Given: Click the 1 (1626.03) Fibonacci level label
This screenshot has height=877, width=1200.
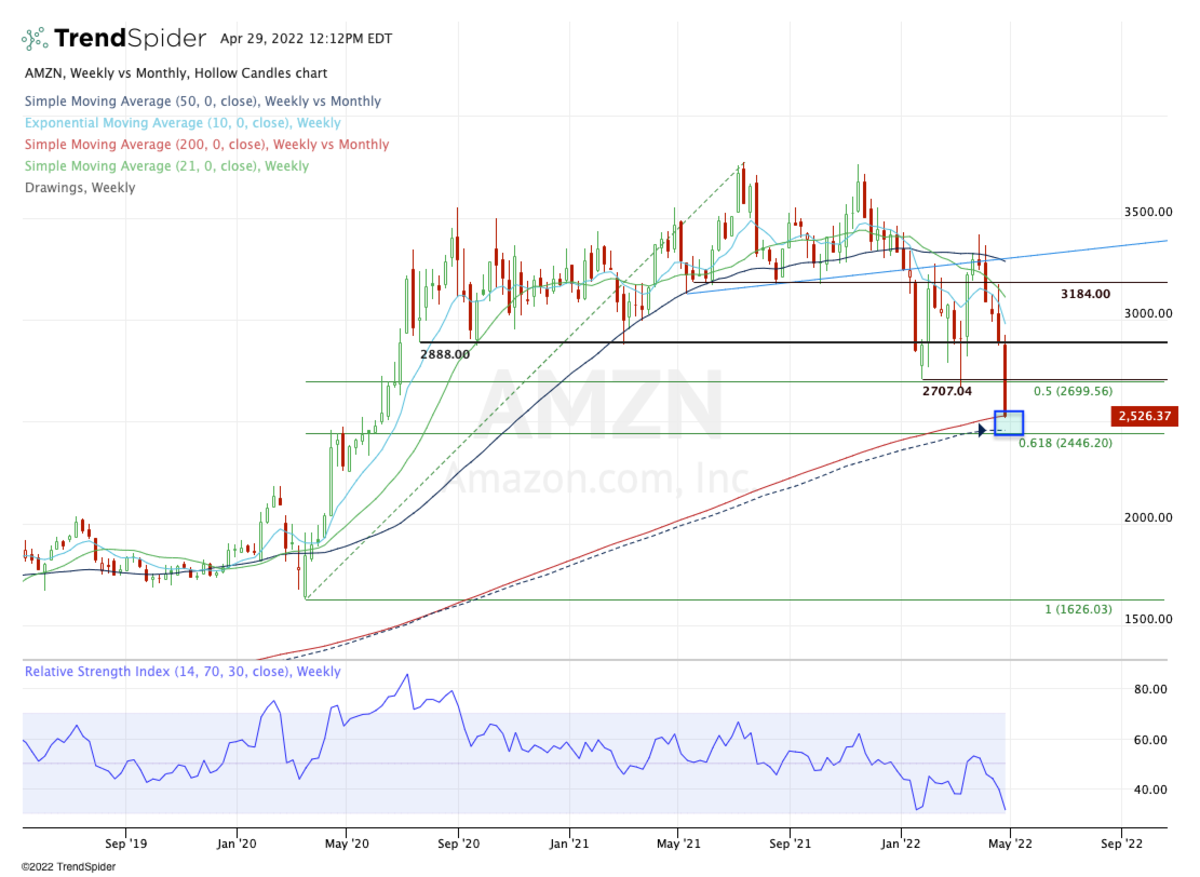Looking at the screenshot, I should pyautogui.click(x=1078, y=609).
